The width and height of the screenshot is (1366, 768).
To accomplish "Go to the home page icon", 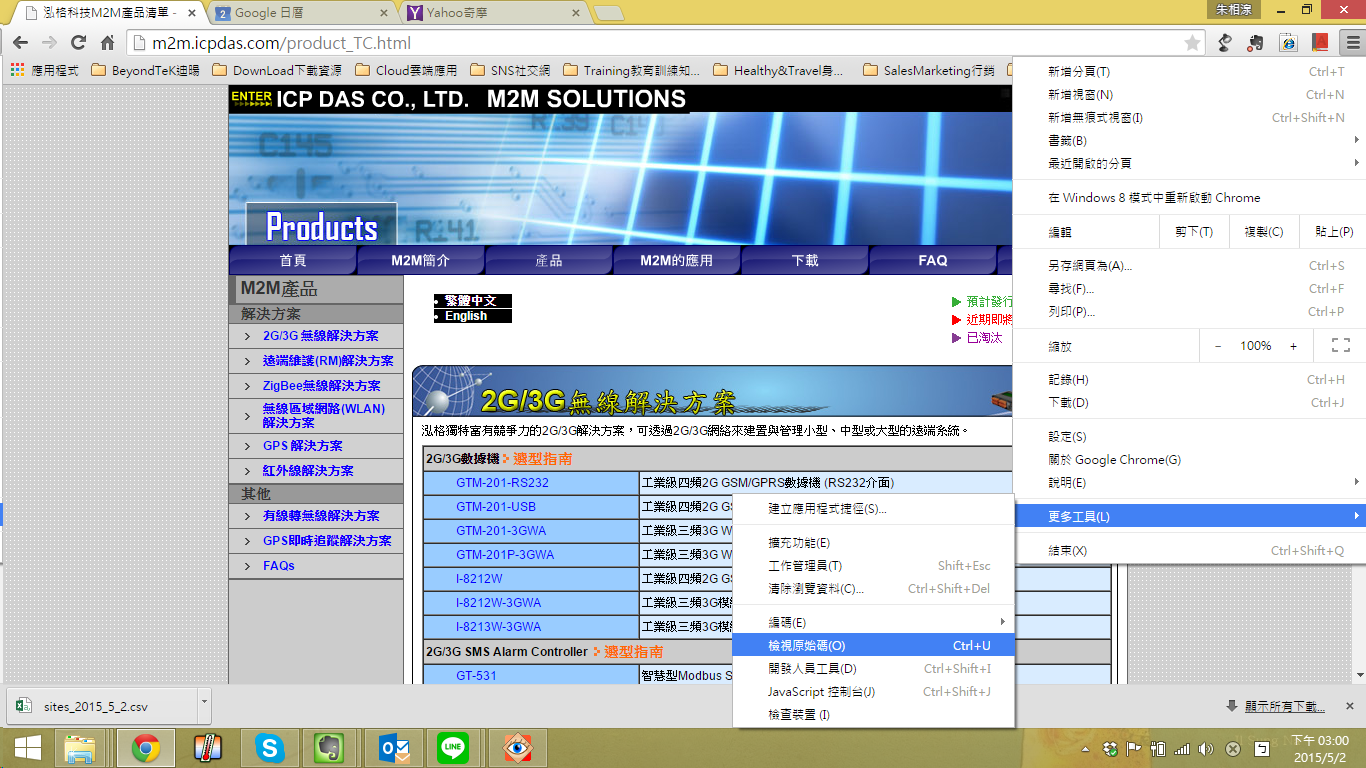I will point(108,43).
